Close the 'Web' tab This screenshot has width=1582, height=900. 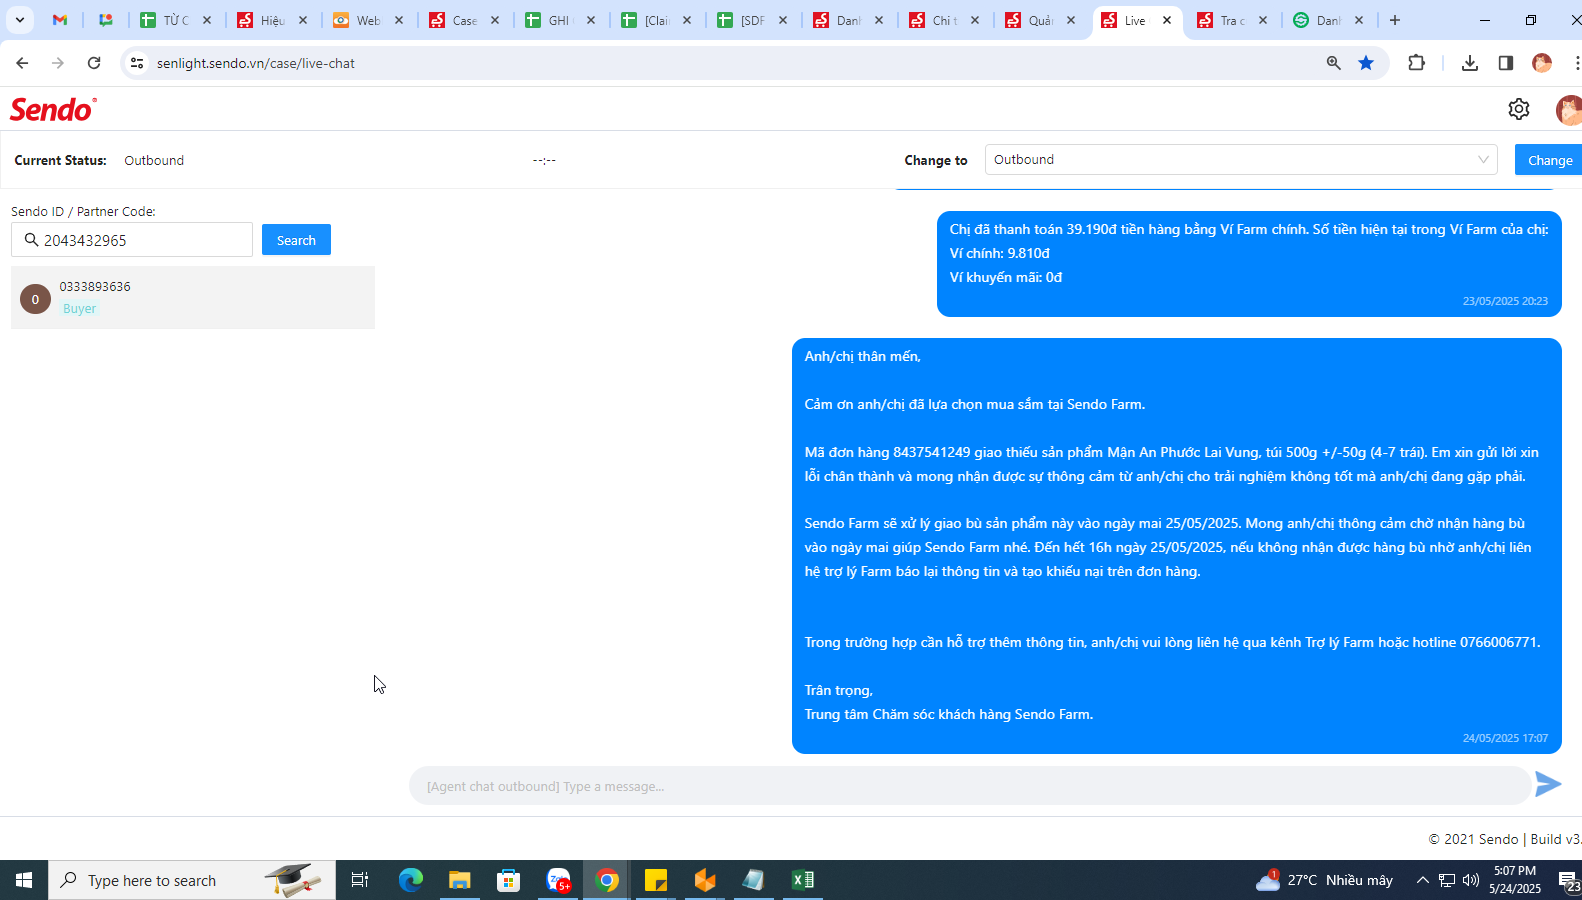click(399, 20)
